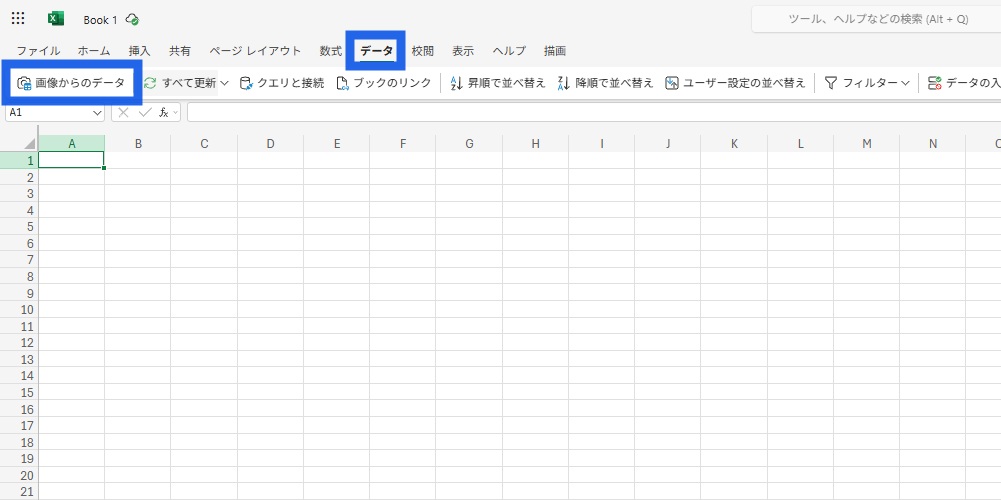This screenshot has width=1001, height=500.
Task: Switch to the 挿入 tab
Action: point(139,51)
